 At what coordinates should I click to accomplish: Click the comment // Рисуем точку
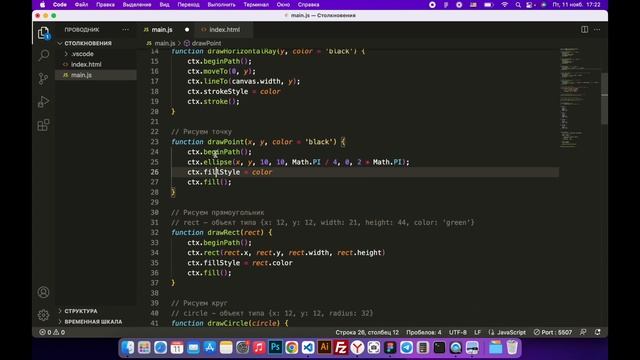click(x=201, y=132)
